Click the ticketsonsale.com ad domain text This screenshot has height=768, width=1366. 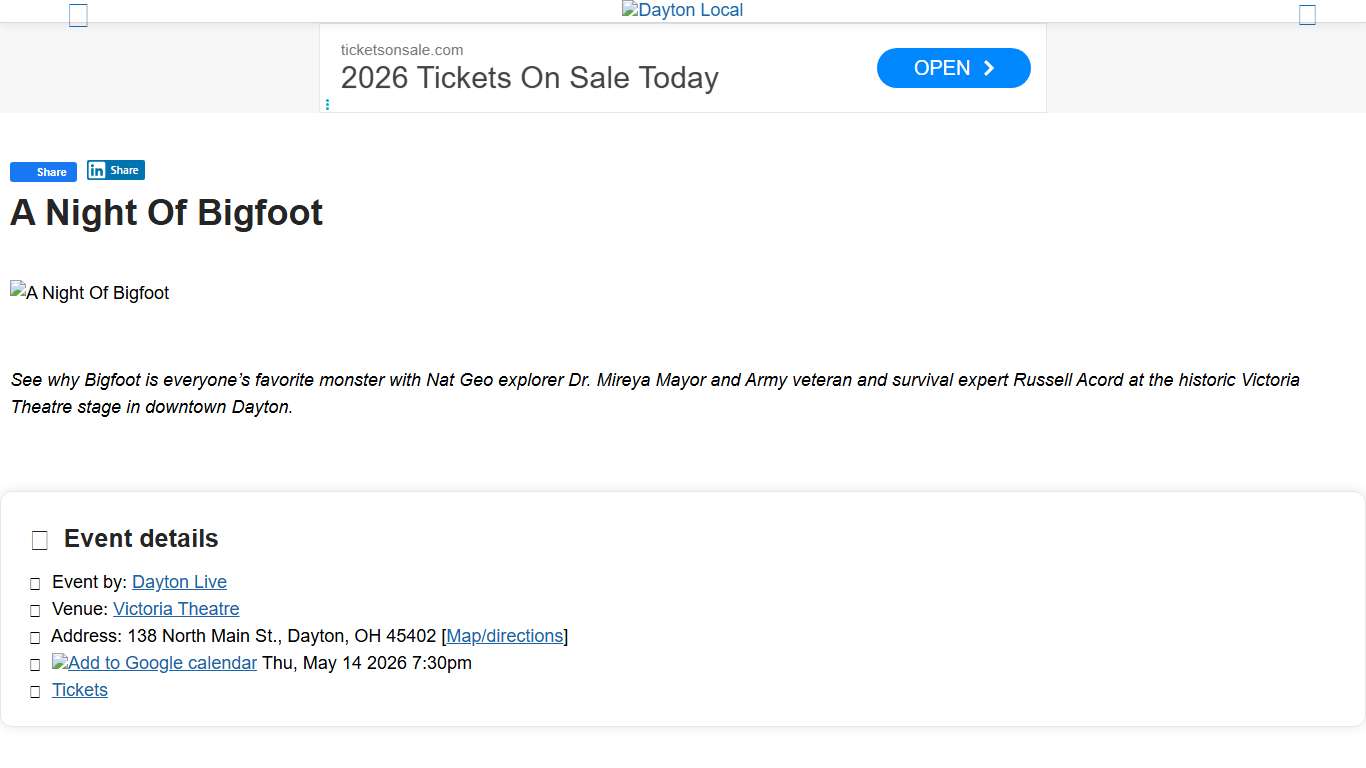click(x=401, y=50)
